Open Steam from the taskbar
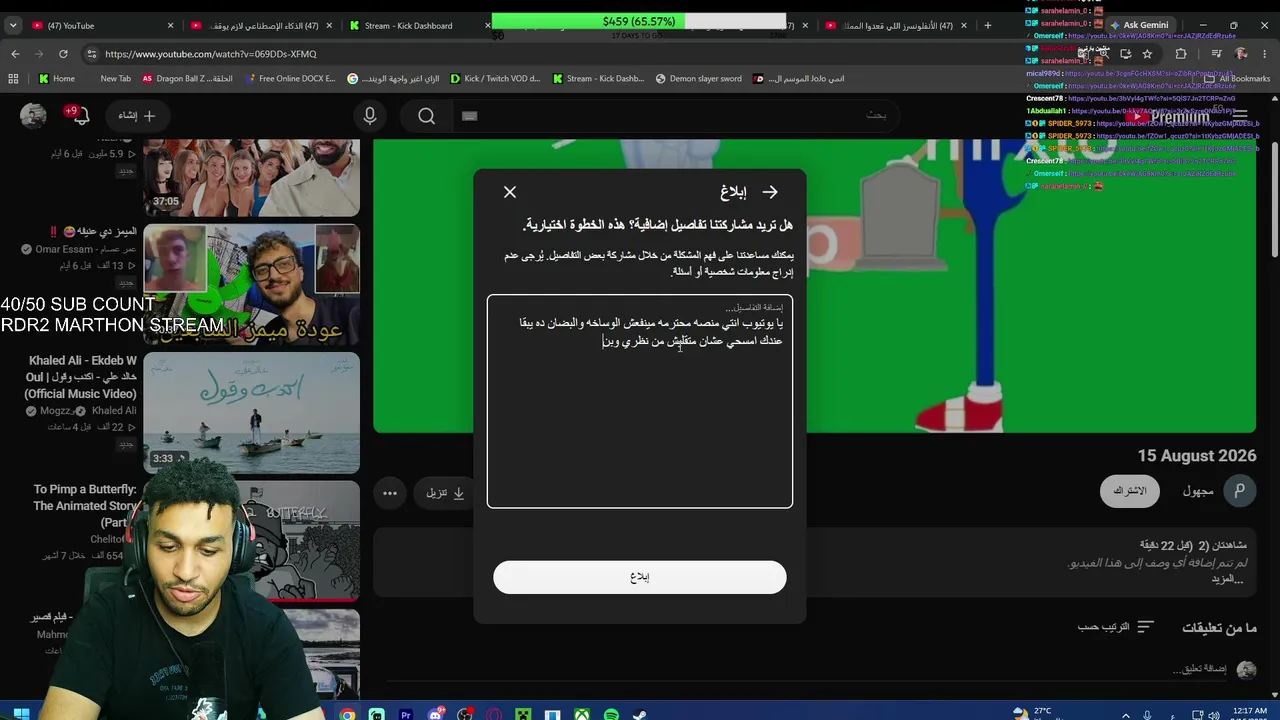This screenshot has height=720, width=1280. [x=640, y=714]
